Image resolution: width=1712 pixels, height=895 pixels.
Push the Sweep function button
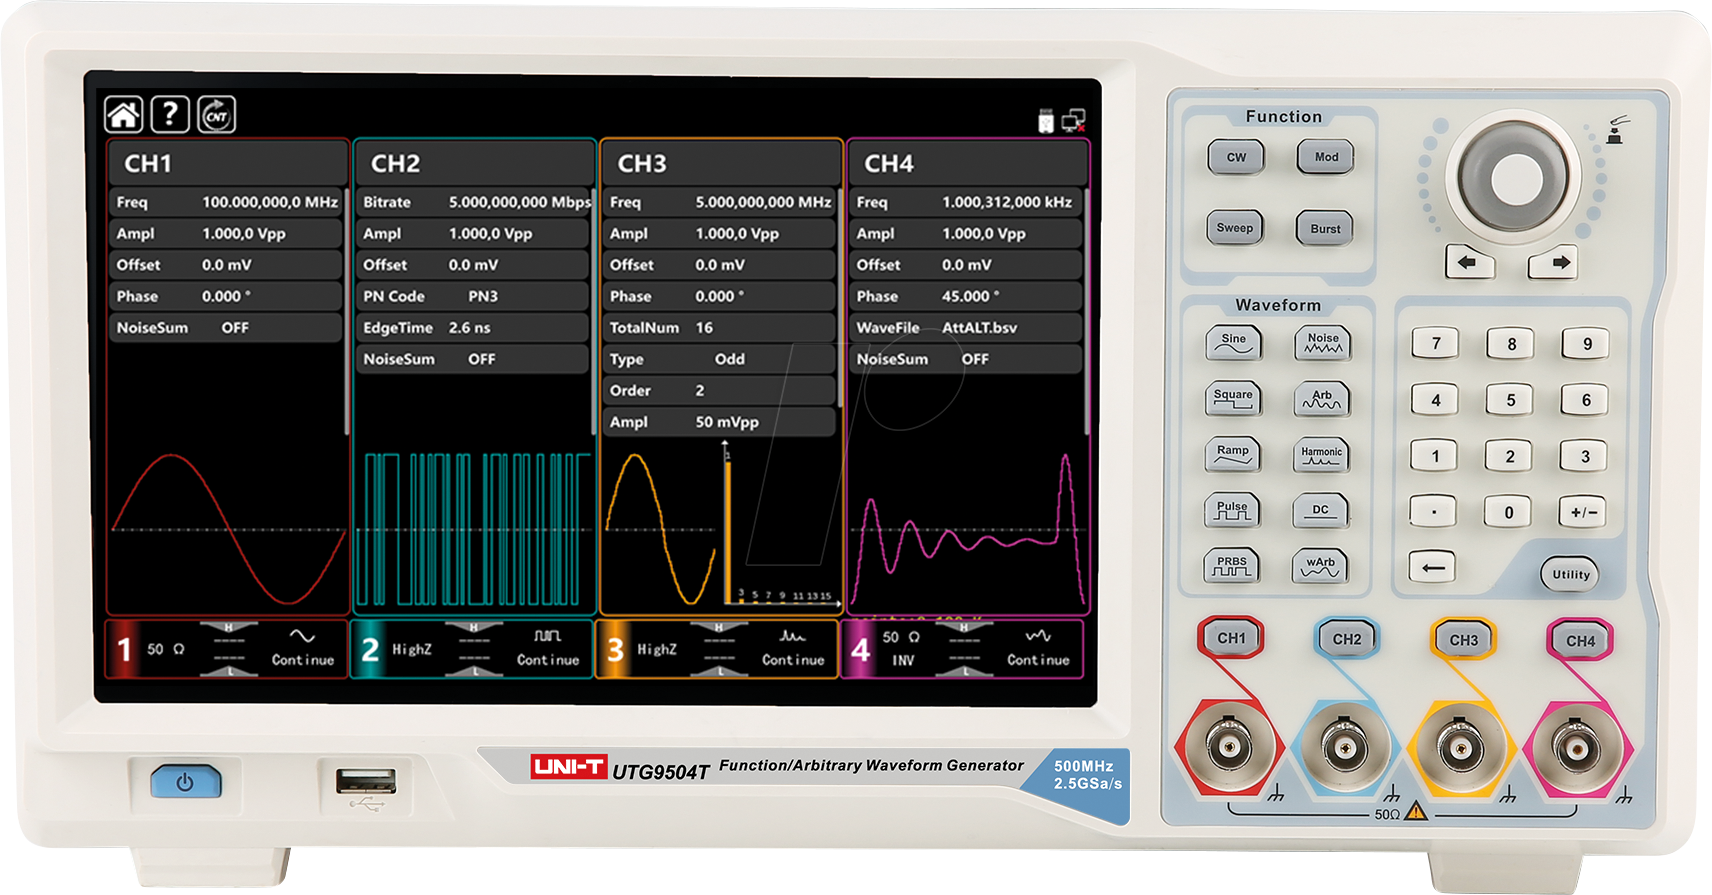pos(1235,228)
